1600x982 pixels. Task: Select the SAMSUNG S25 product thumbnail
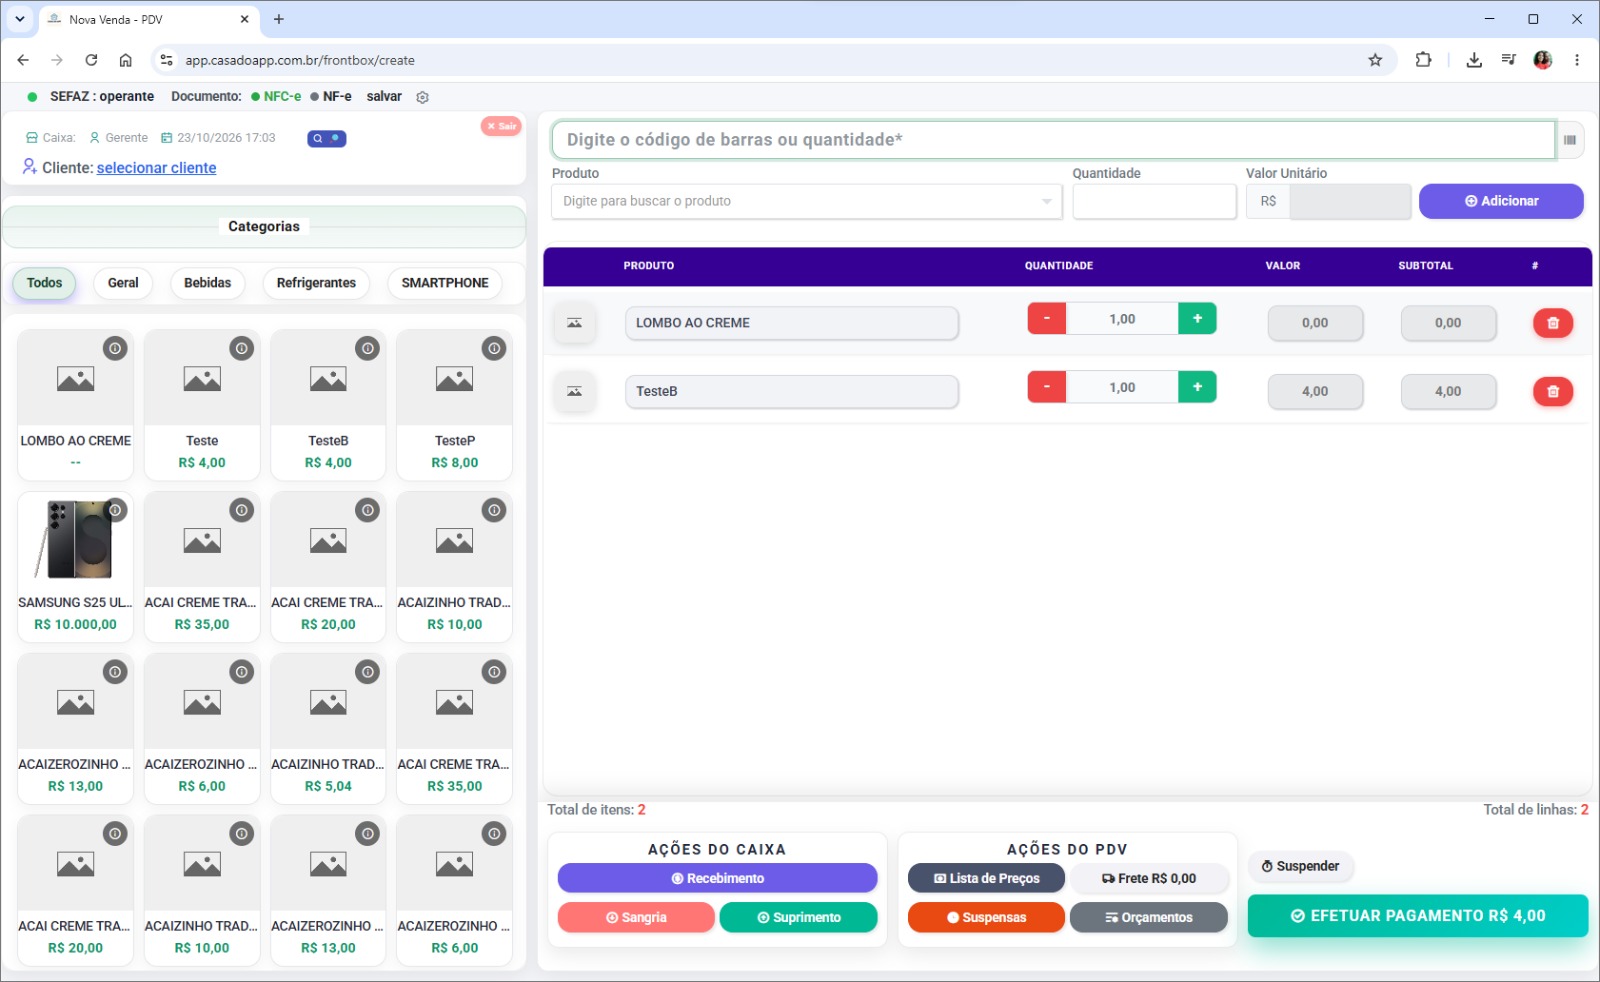(x=75, y=540)
